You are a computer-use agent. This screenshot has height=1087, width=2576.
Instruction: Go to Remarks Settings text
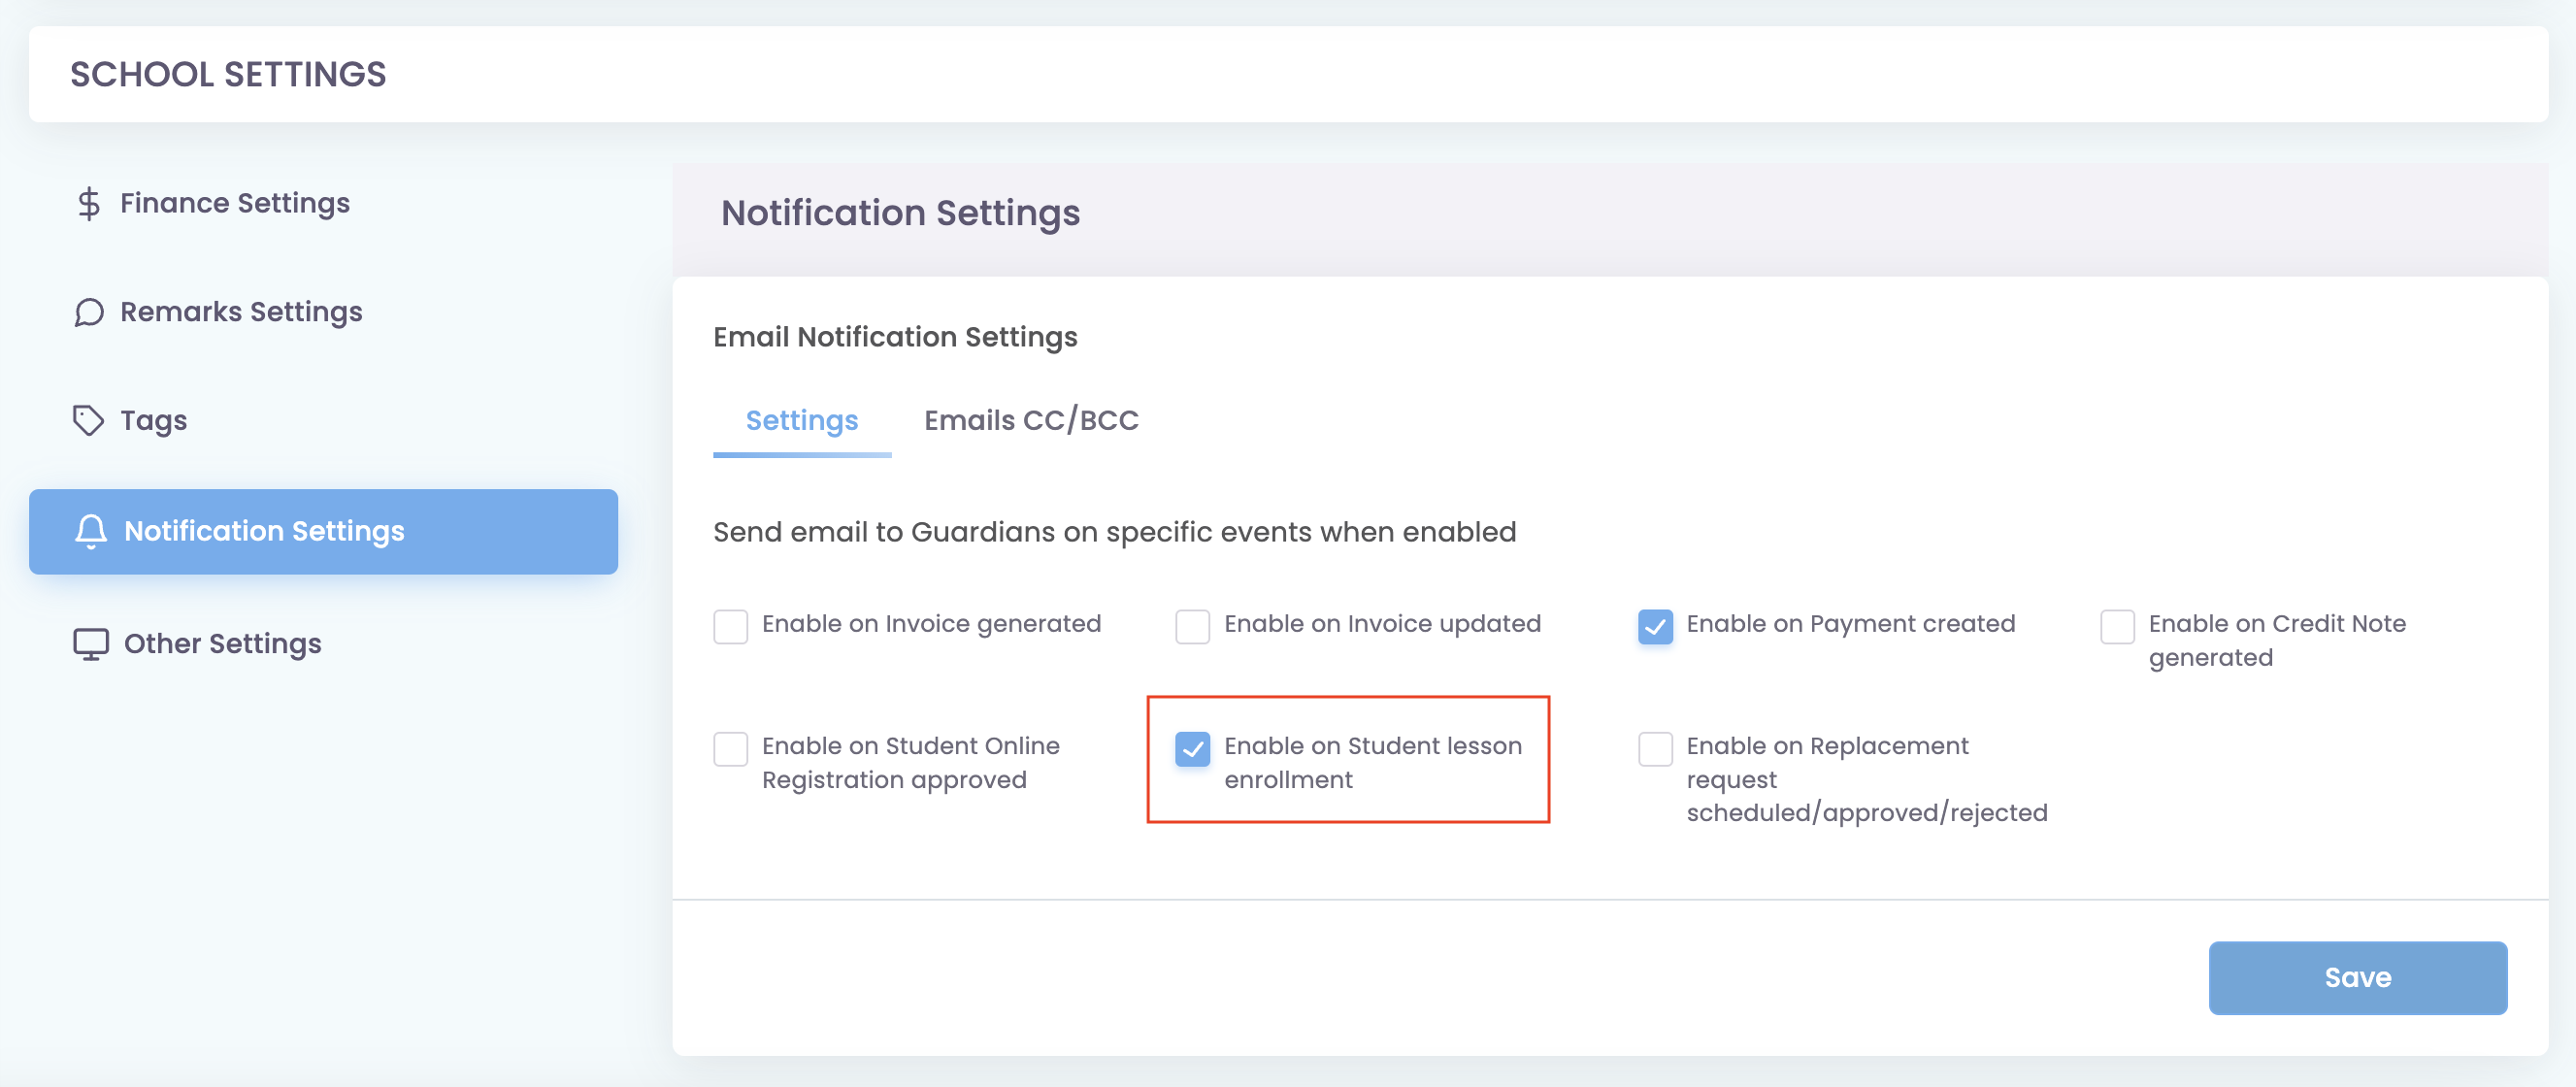pos(241,313)
